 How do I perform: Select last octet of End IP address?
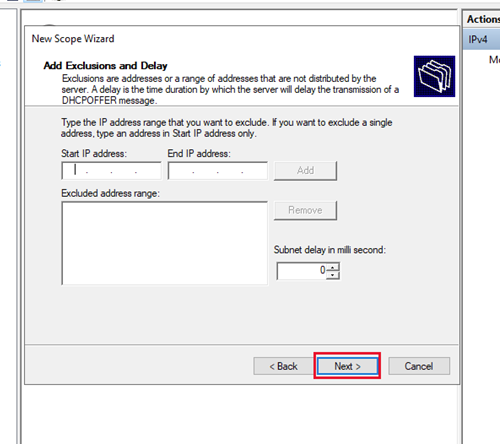point(254,171)
